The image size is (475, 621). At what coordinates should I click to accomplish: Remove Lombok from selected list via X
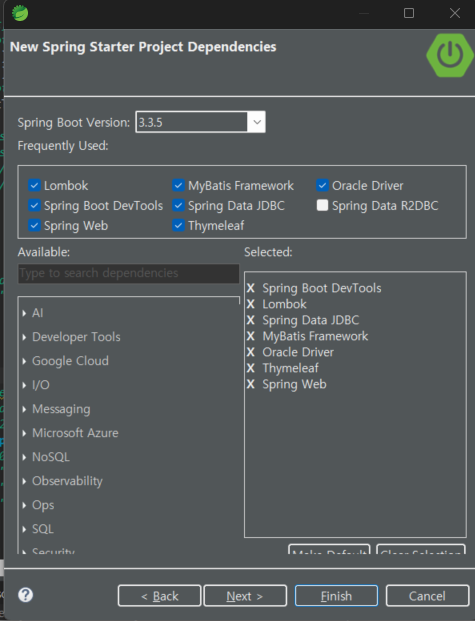pyautogui.click(x=251, y=304)
